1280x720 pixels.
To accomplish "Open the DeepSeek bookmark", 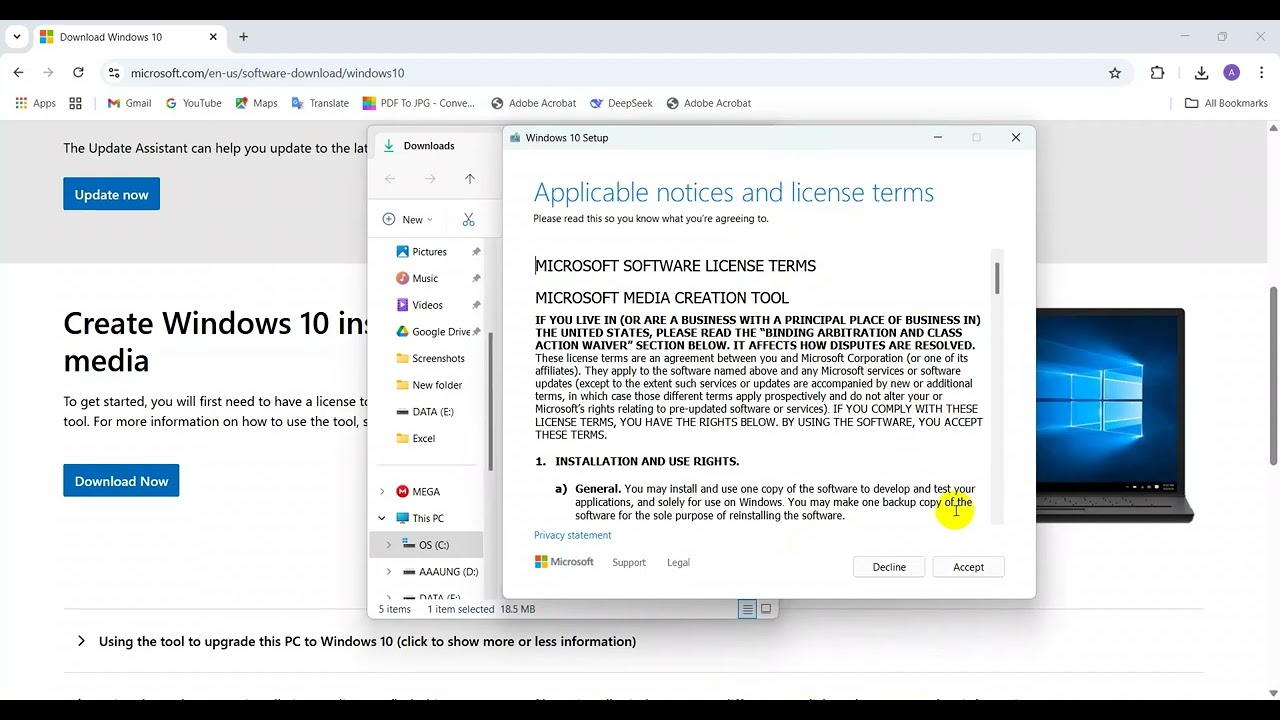I will tap(621, 103).
